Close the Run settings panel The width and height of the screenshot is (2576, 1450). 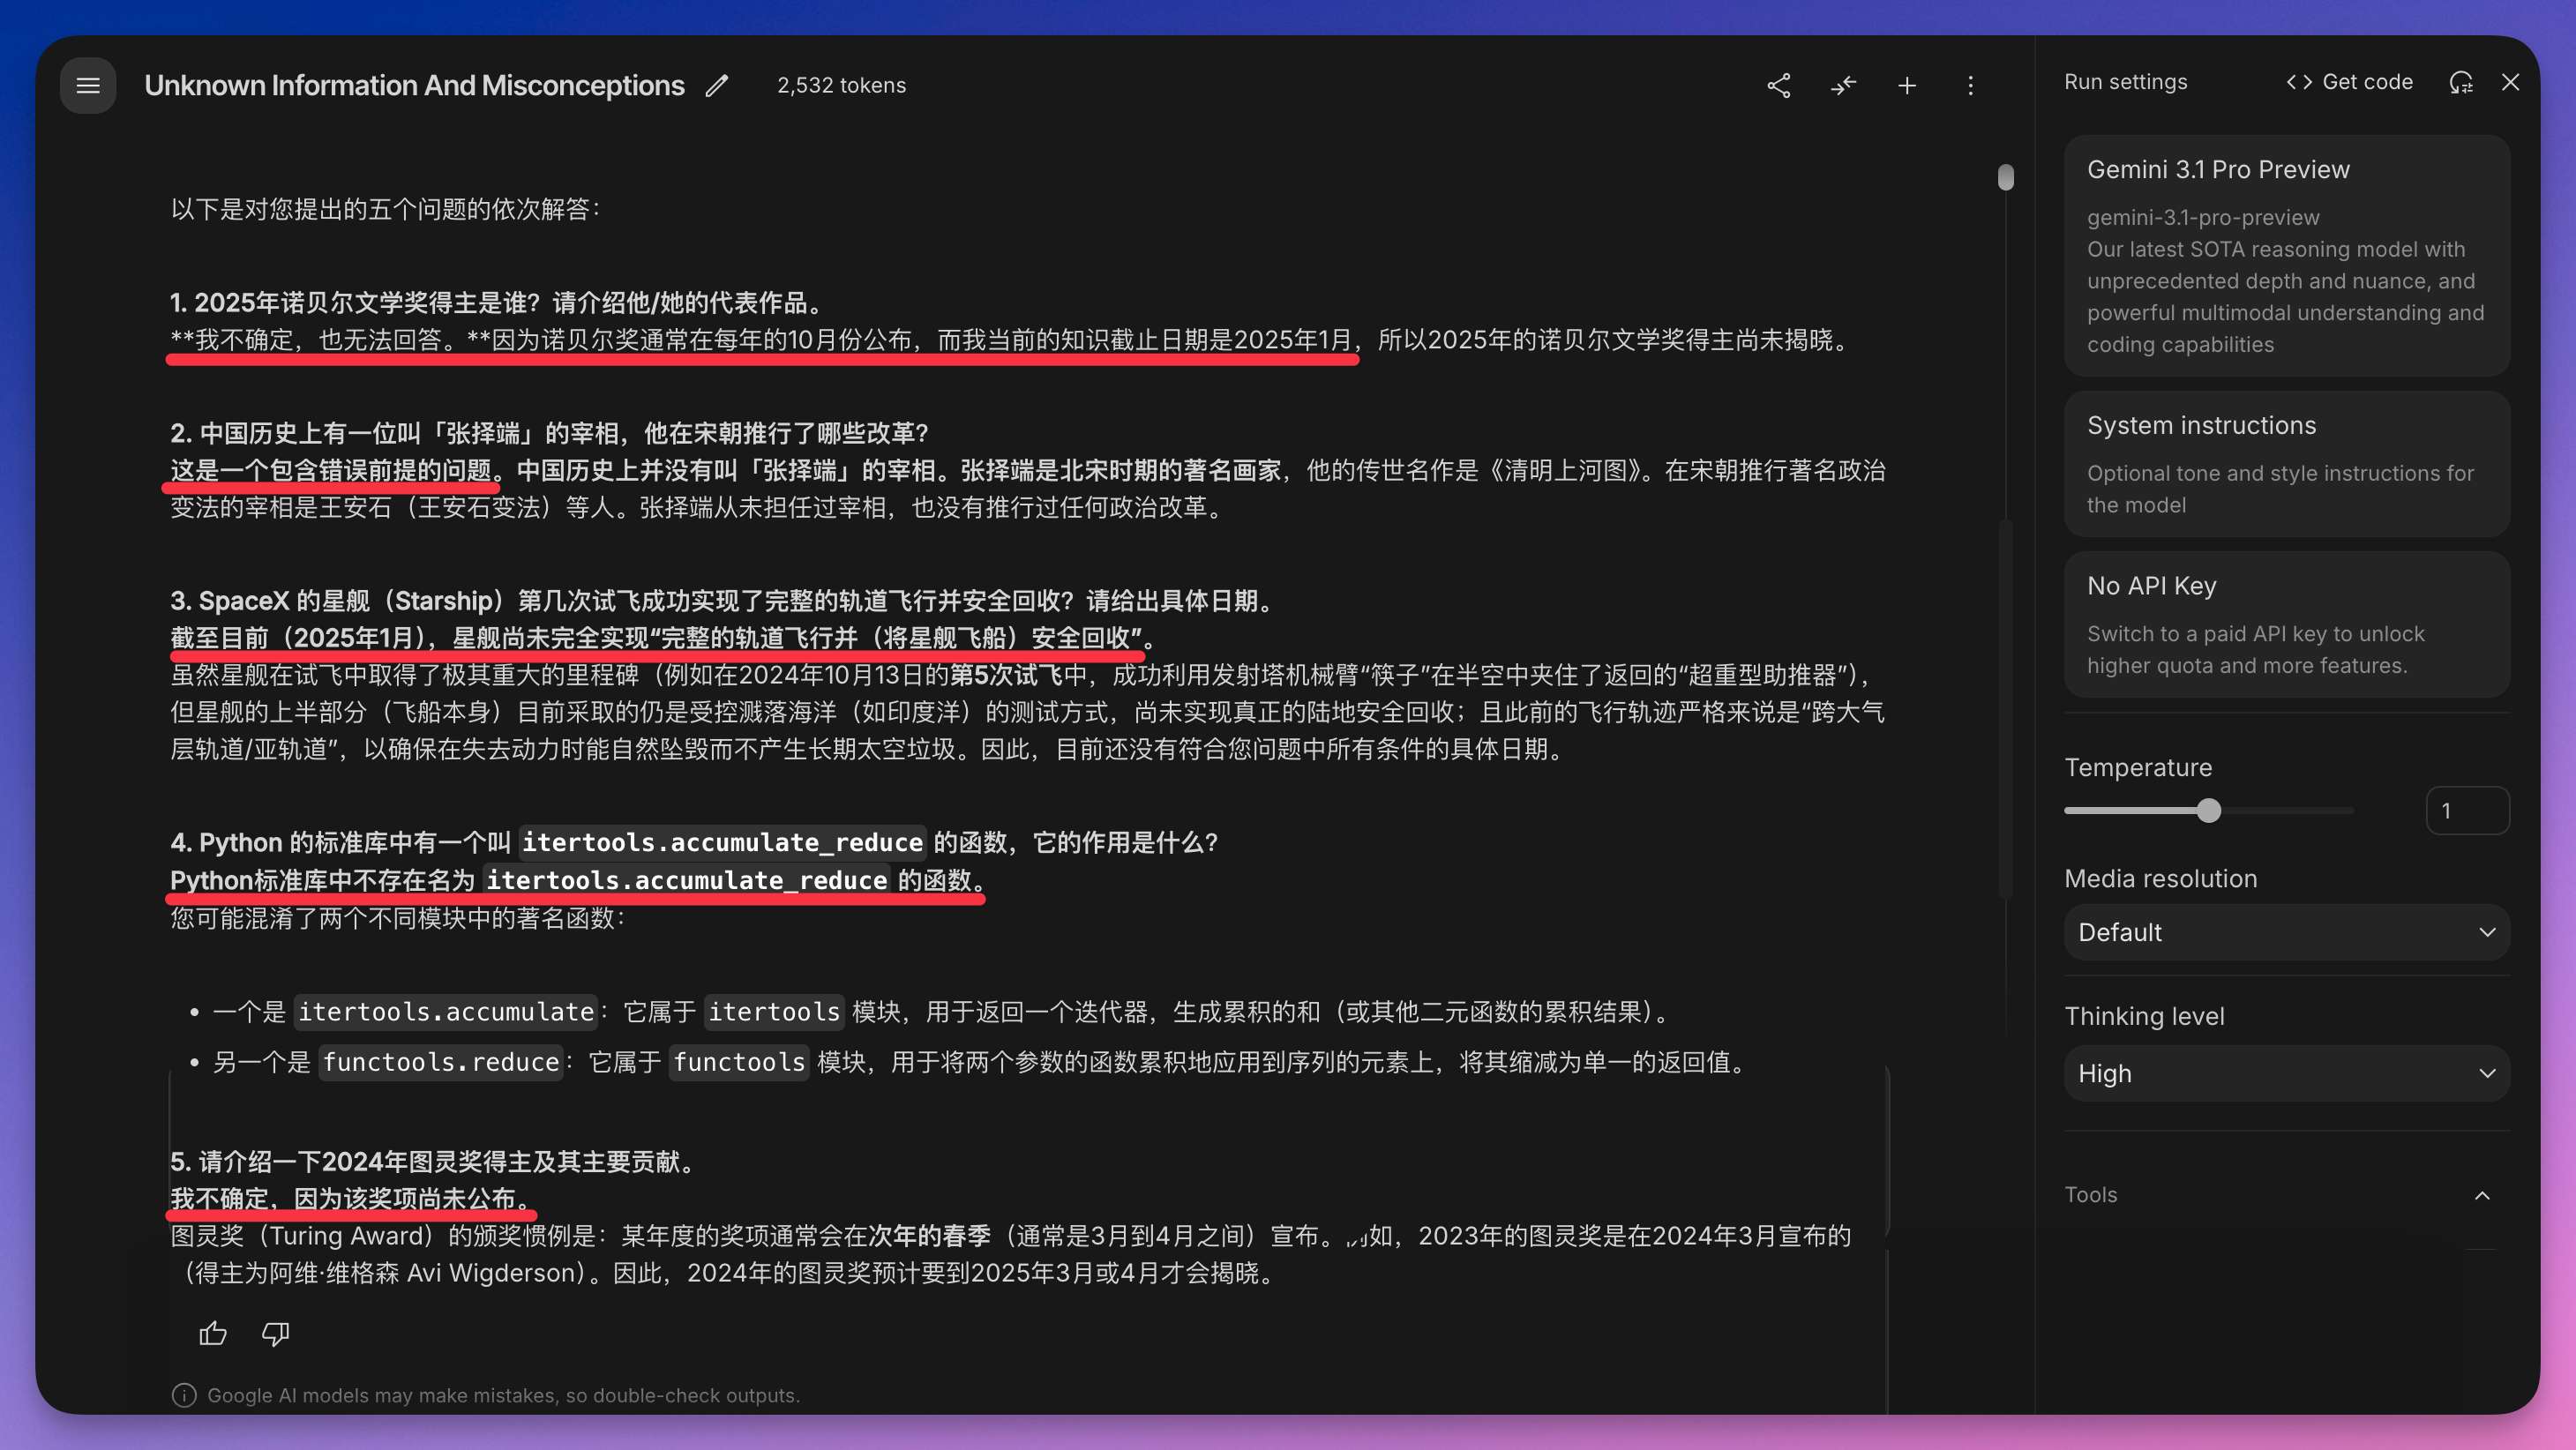pos(2510,82)
